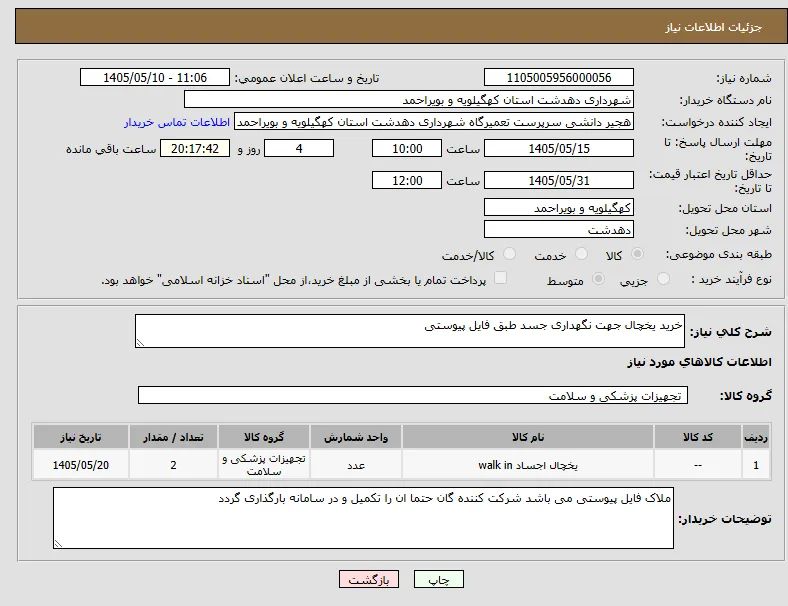
Task: Click the ایجاد کننده درخواست field
Action: tap(434, 122)
